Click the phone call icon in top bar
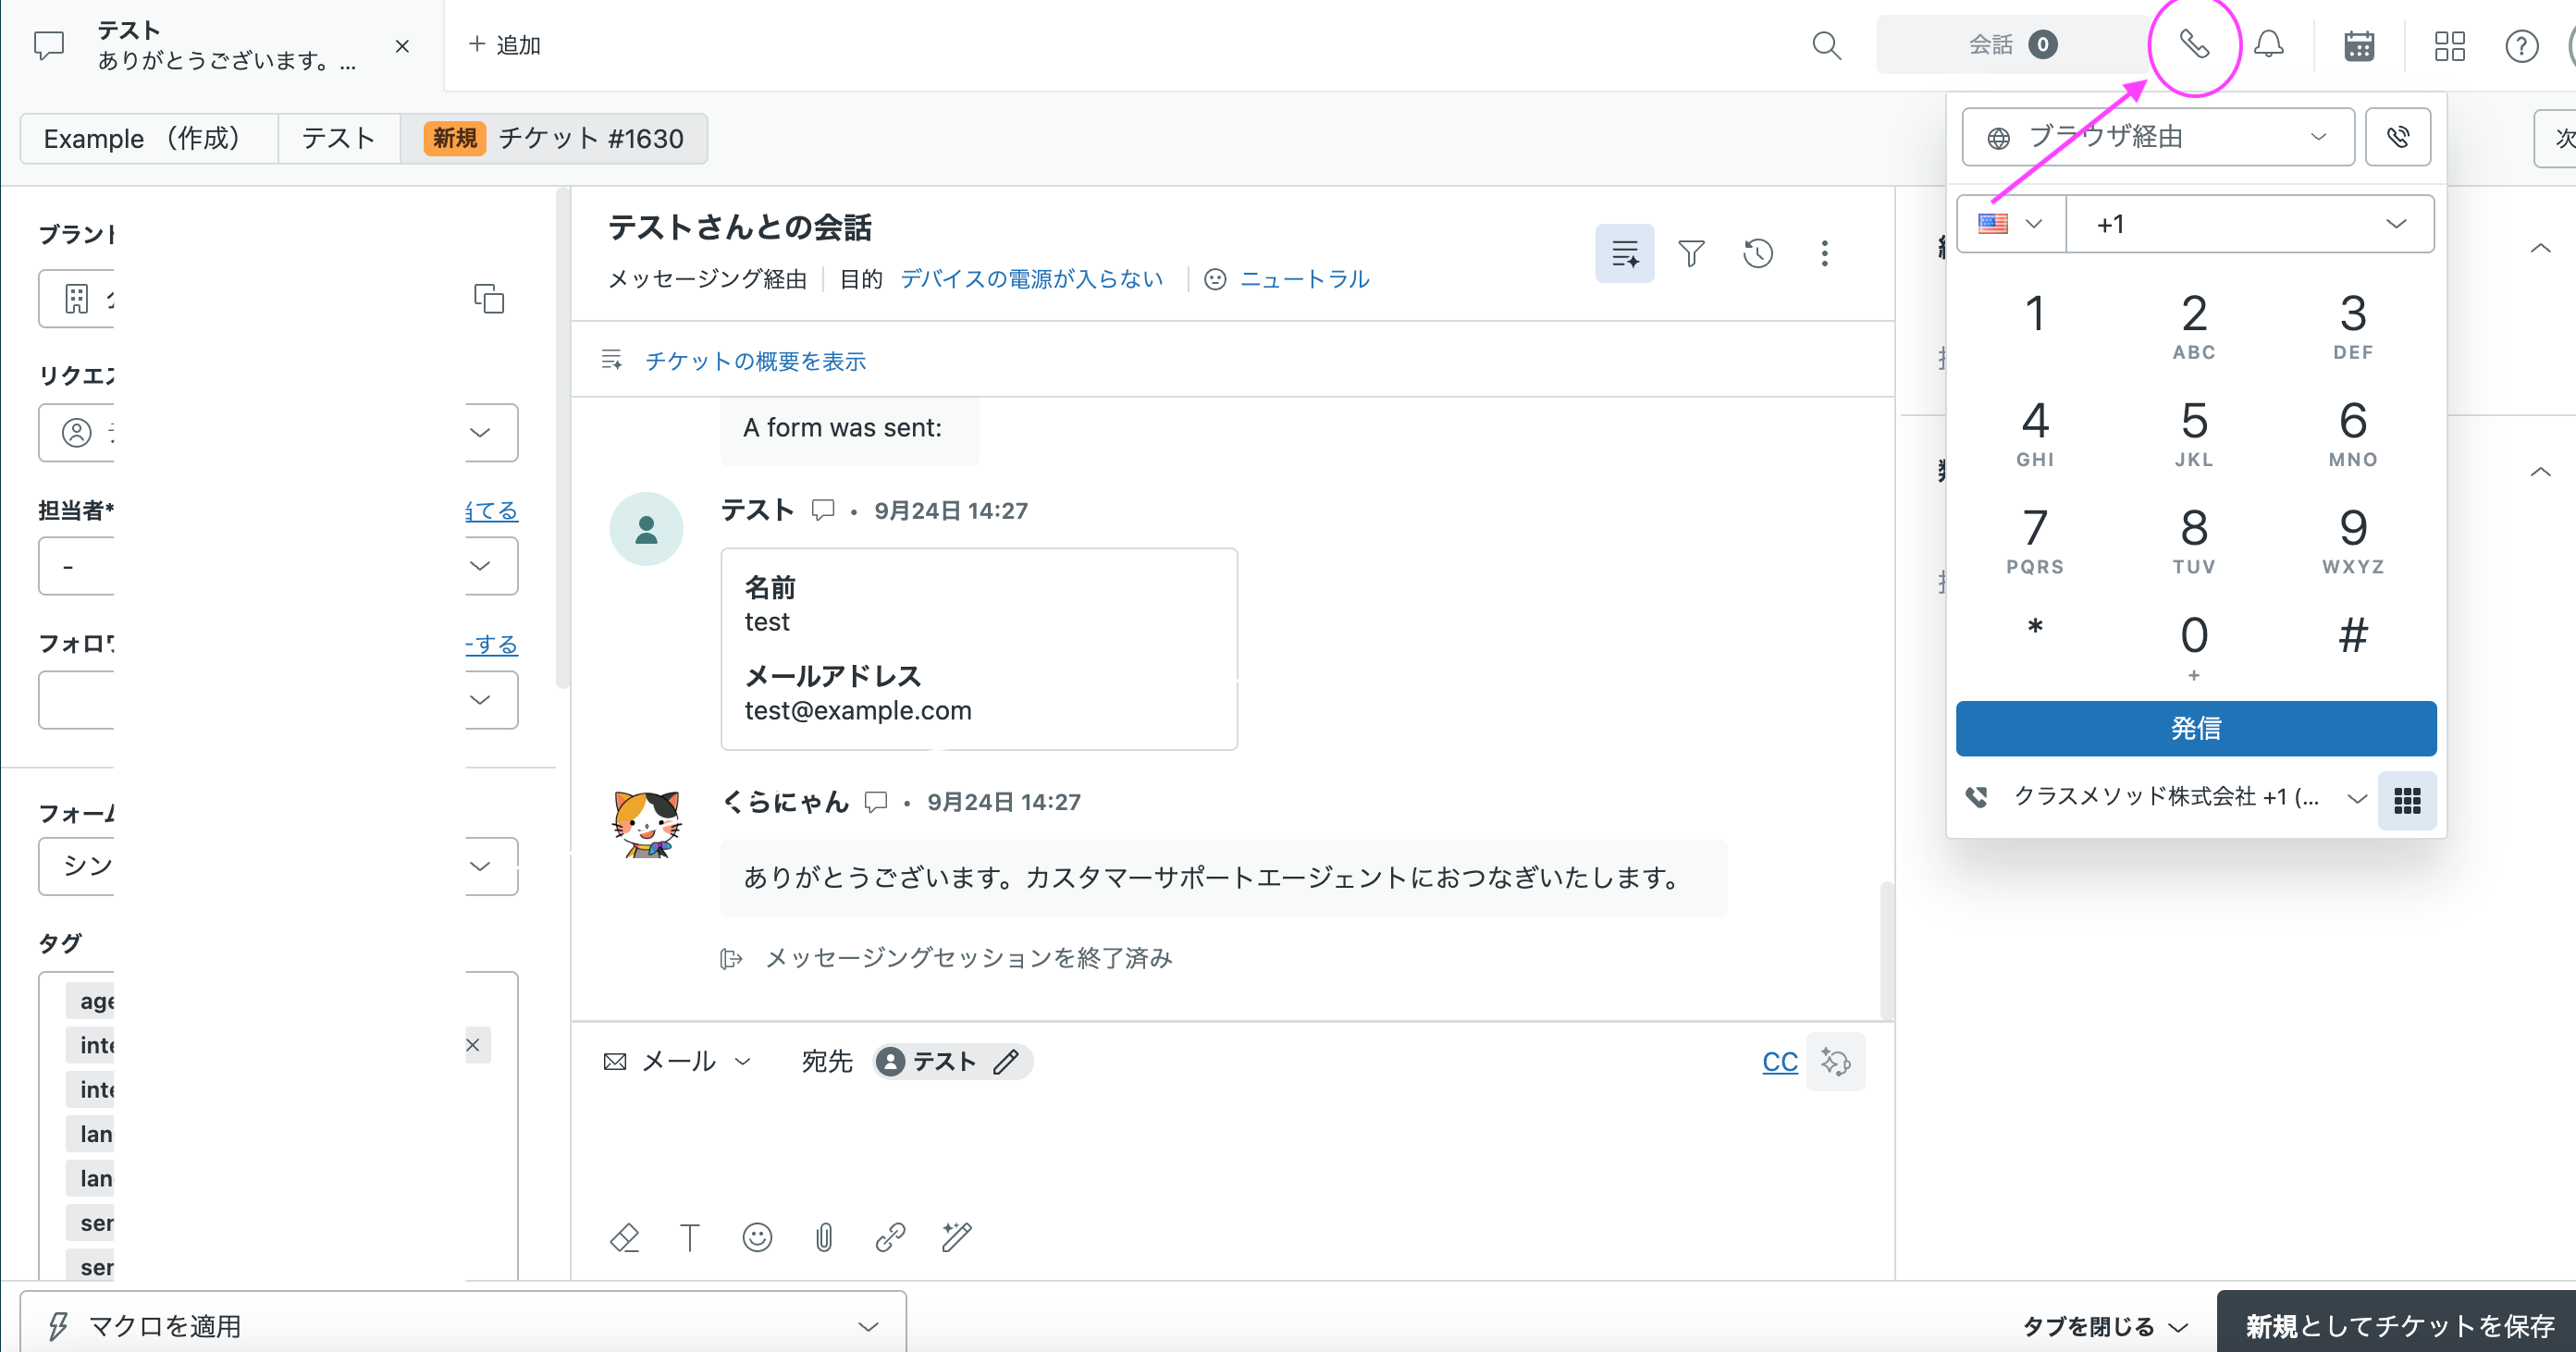 point(2193,45)
